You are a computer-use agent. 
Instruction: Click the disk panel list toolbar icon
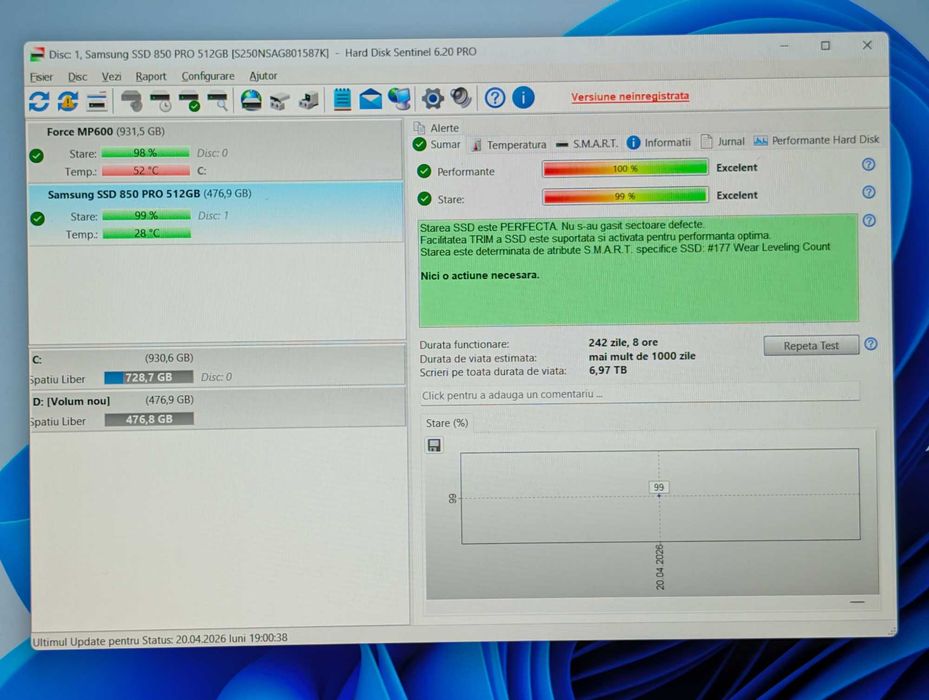(97, 101)
